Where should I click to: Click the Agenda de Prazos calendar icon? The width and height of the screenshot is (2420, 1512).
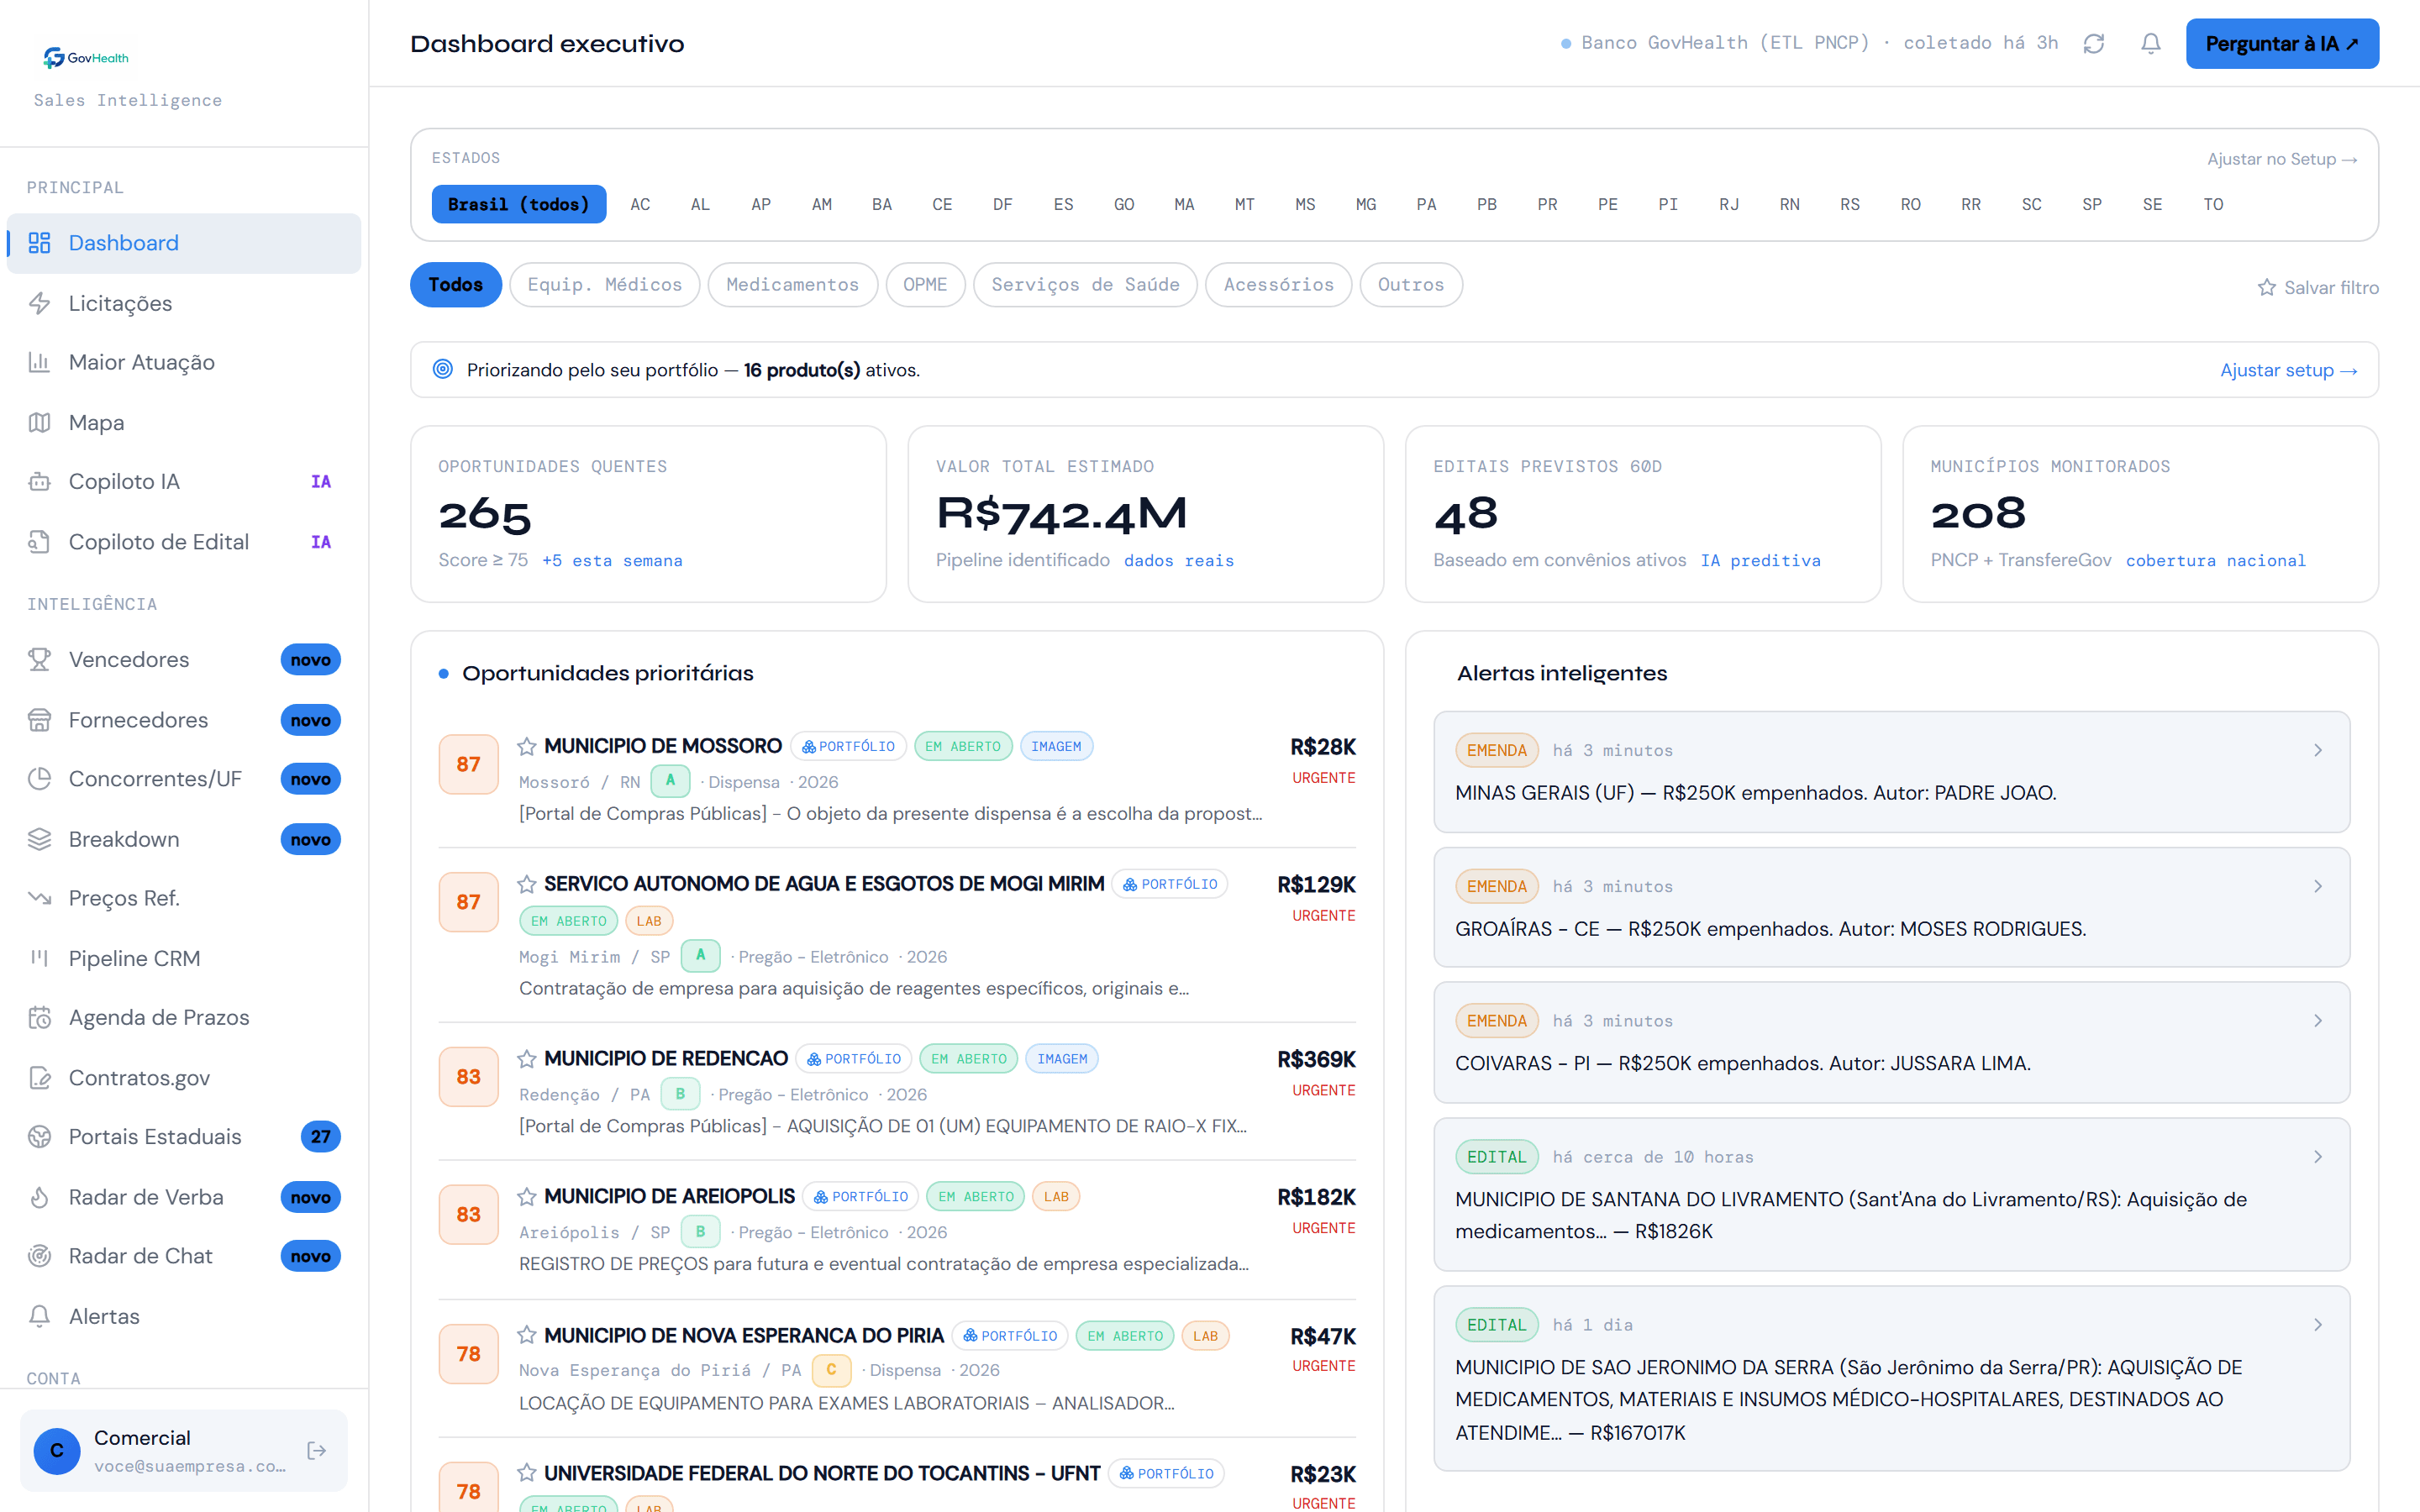(x=39, y=1018)
